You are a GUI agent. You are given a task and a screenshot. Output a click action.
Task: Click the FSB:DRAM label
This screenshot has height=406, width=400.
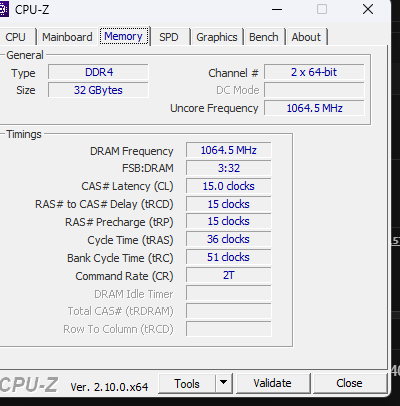coord(148,168)
